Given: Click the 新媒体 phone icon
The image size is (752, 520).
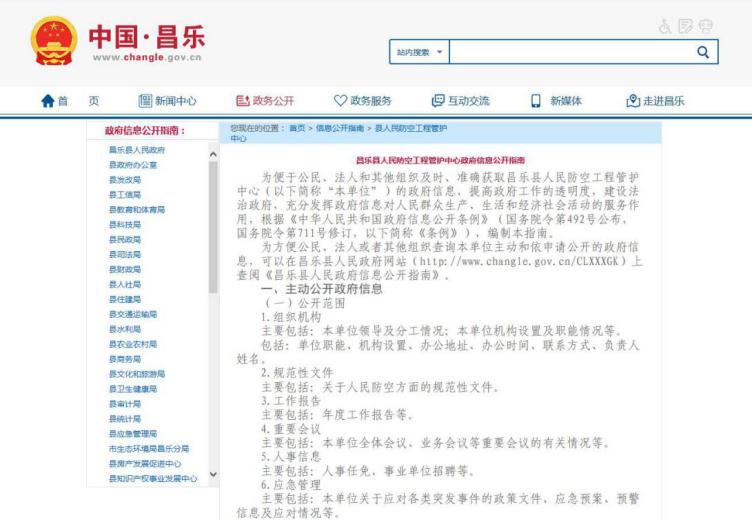Looking at the screenshot, I should pyautogui.click(x=535, y=101).
